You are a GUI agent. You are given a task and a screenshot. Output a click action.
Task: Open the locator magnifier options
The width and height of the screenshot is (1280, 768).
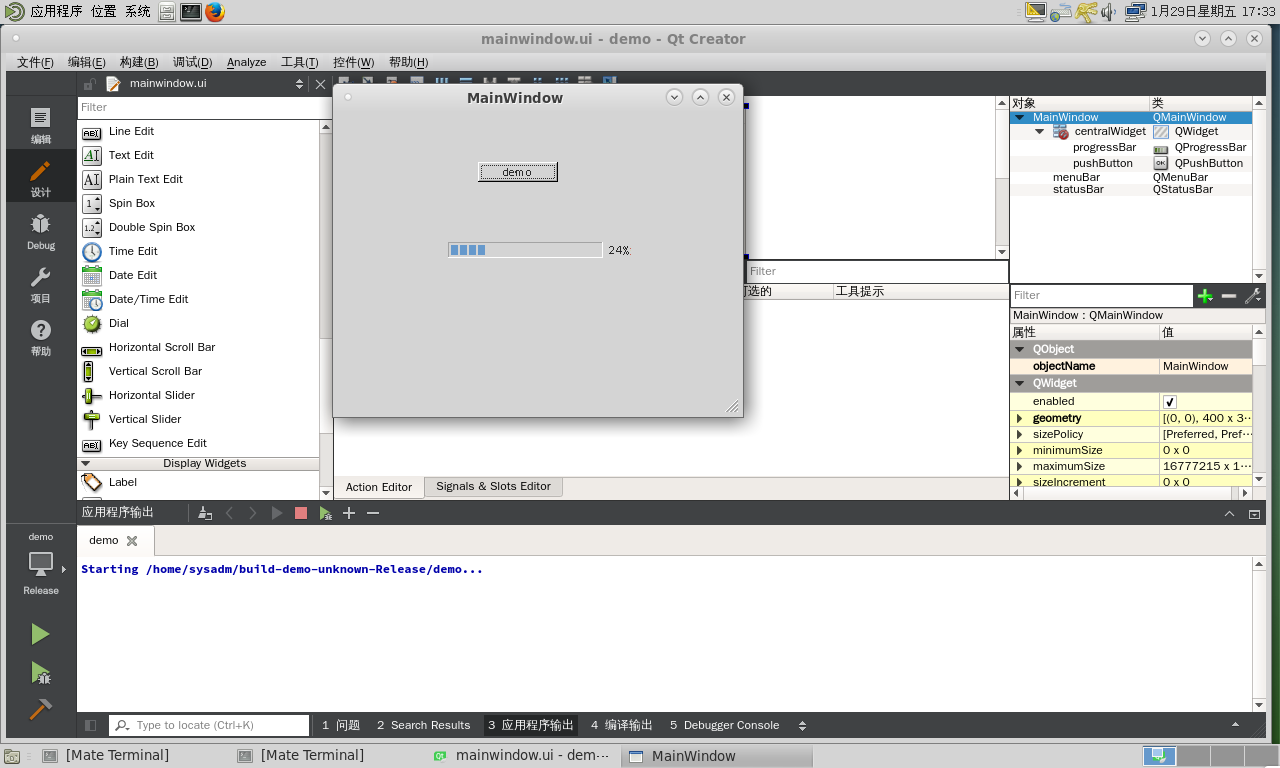point(122,725)
